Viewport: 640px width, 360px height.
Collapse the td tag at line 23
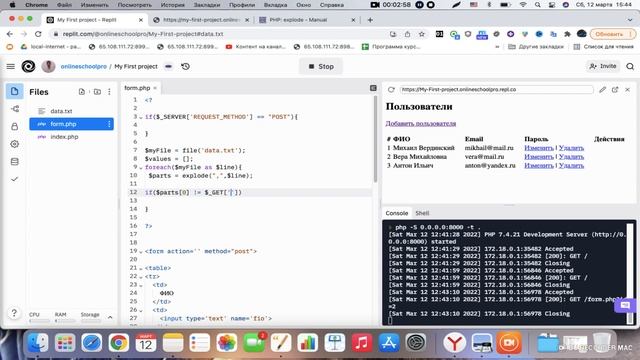(x=141, y=285)
